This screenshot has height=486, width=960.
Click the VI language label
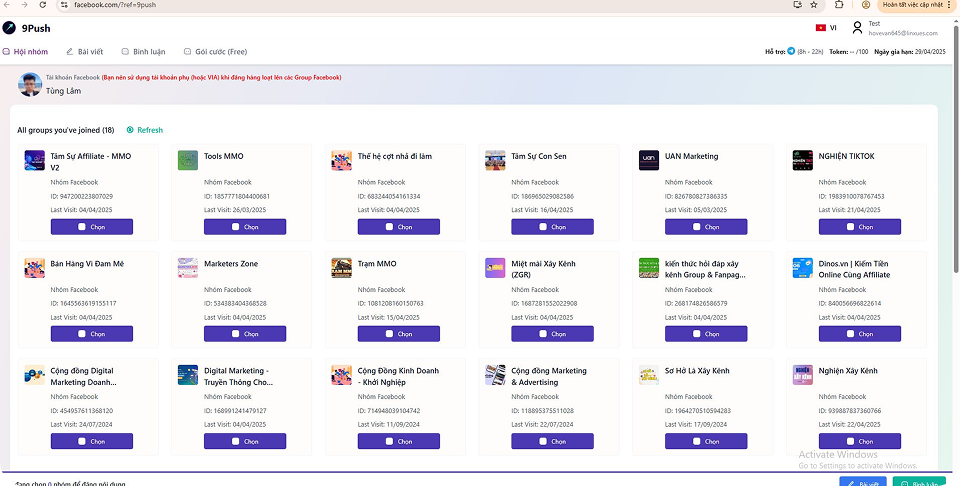833,28
